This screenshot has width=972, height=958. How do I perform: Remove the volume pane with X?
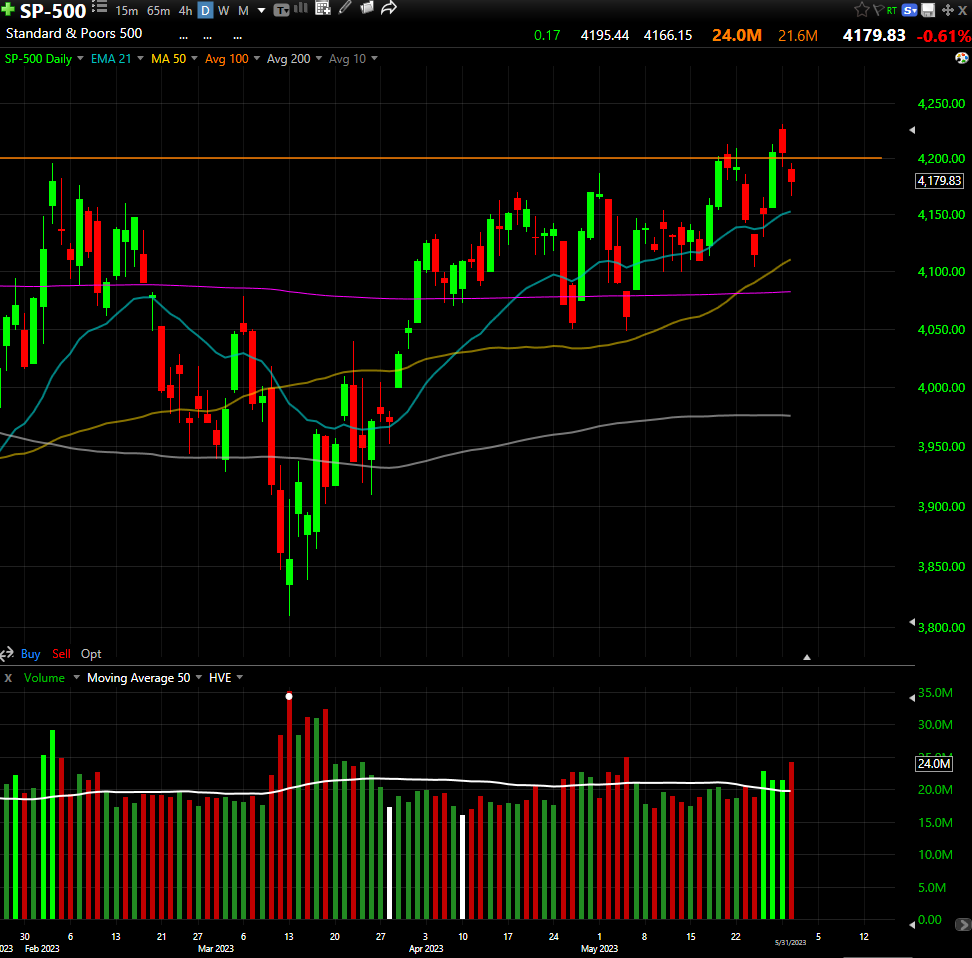[8, 678]
